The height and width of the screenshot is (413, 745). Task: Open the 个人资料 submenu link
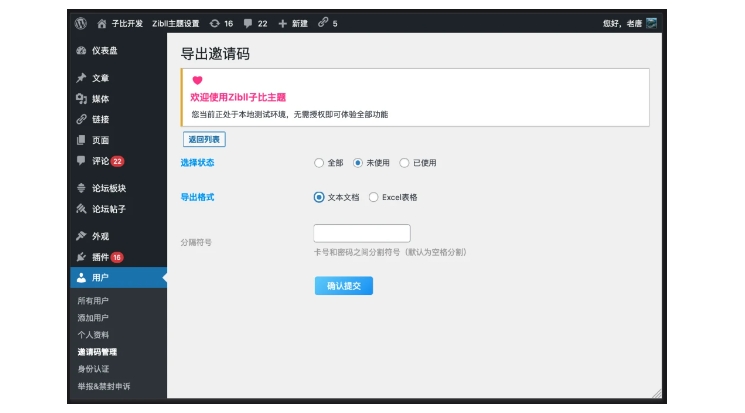coord(93,335)
